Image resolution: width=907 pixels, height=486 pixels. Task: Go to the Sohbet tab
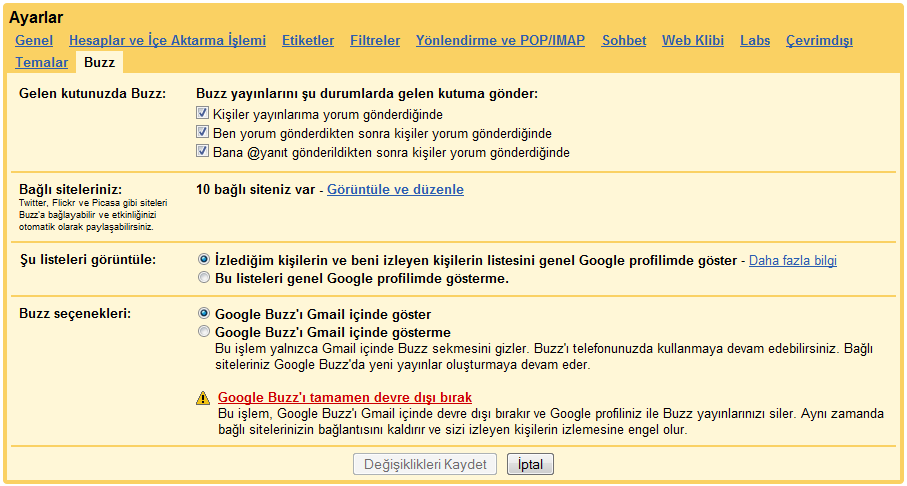pyautogui.click(x=624, y=40)
